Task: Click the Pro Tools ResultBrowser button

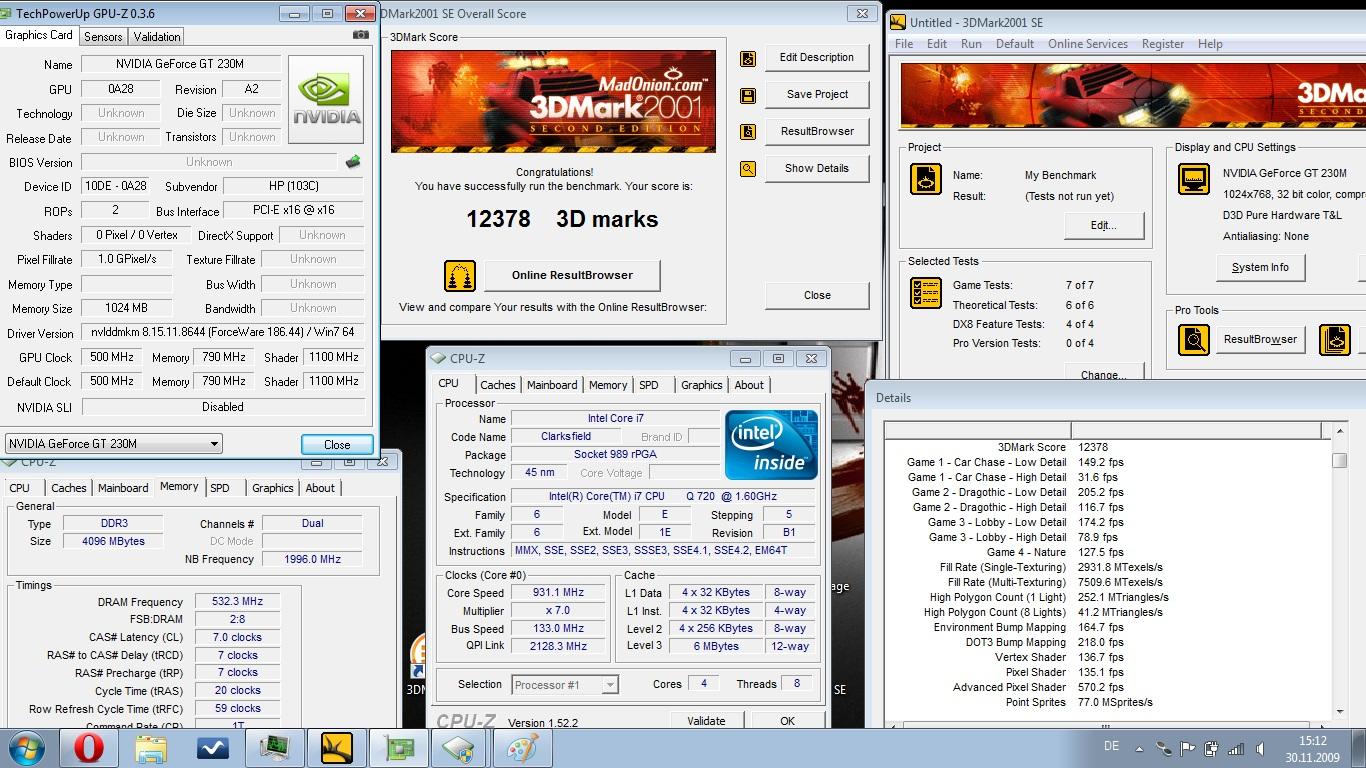Action: point(1260,340)
